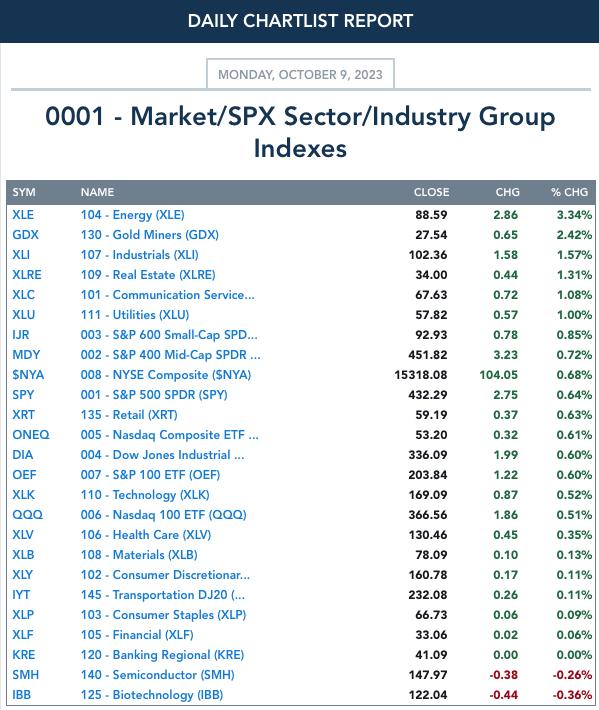This screenshot has width=599, height=710.
Task: Select the MDY symbol link
Action: [26, 355]
